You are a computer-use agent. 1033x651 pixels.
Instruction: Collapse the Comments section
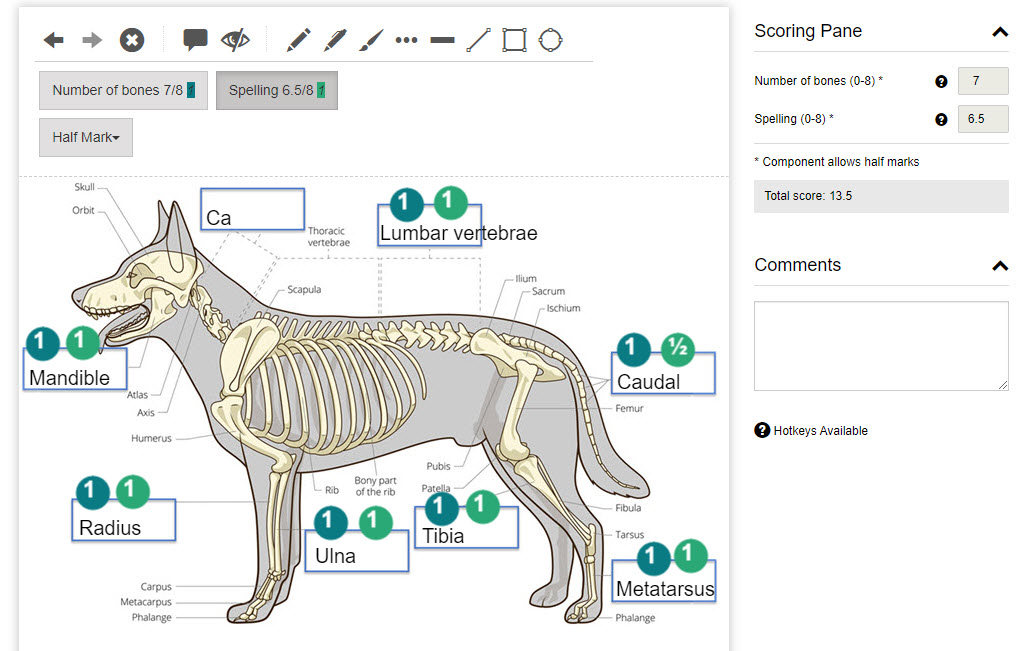(999, 266)
